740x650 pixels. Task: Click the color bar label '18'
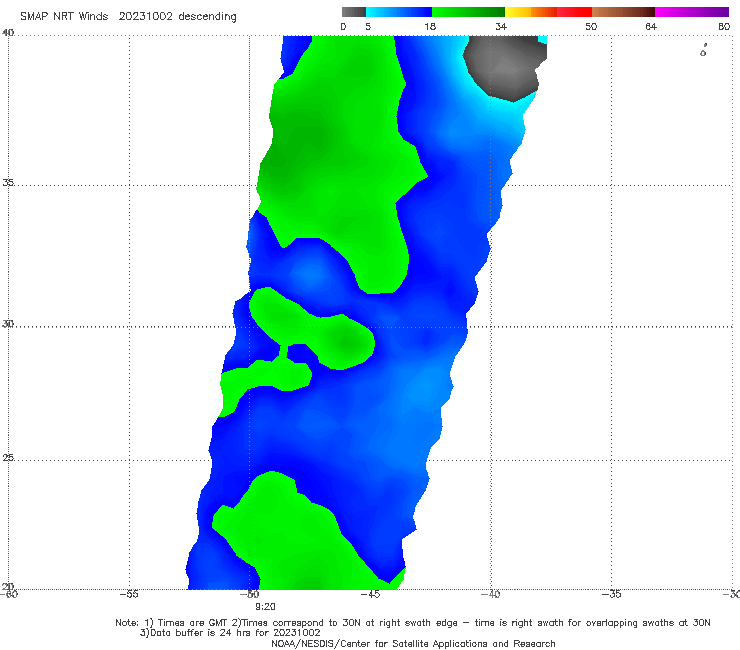point(430,27)
